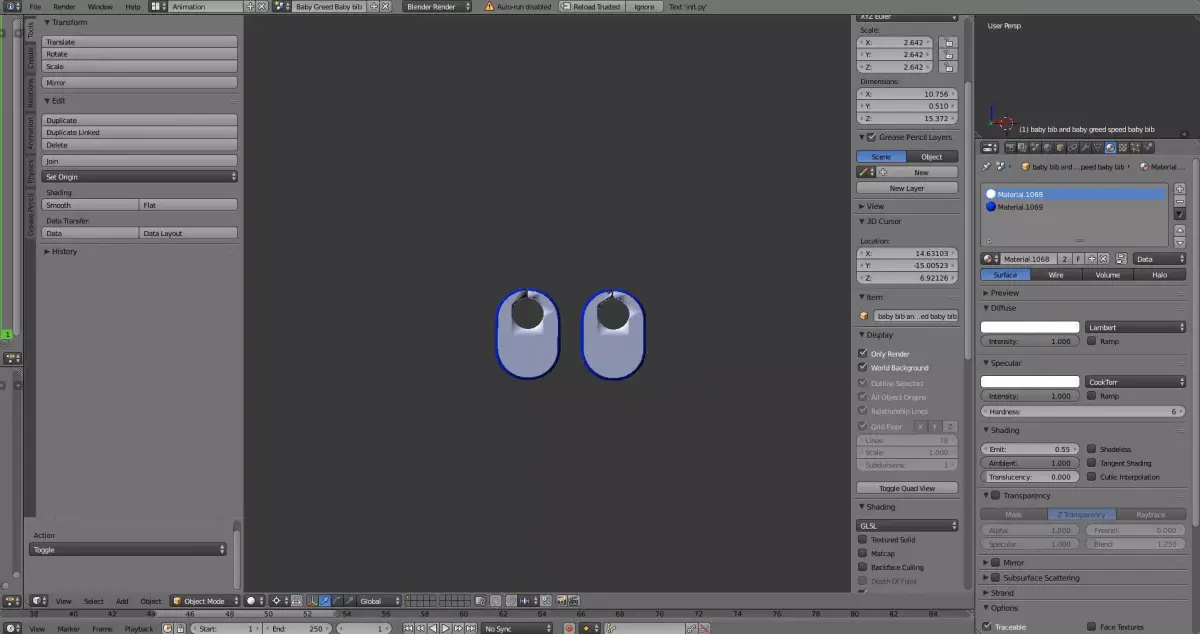Open the Lambert diffuse shader dropdown
This screenshot has height=634, width=1200.
tap(1136, 327)
